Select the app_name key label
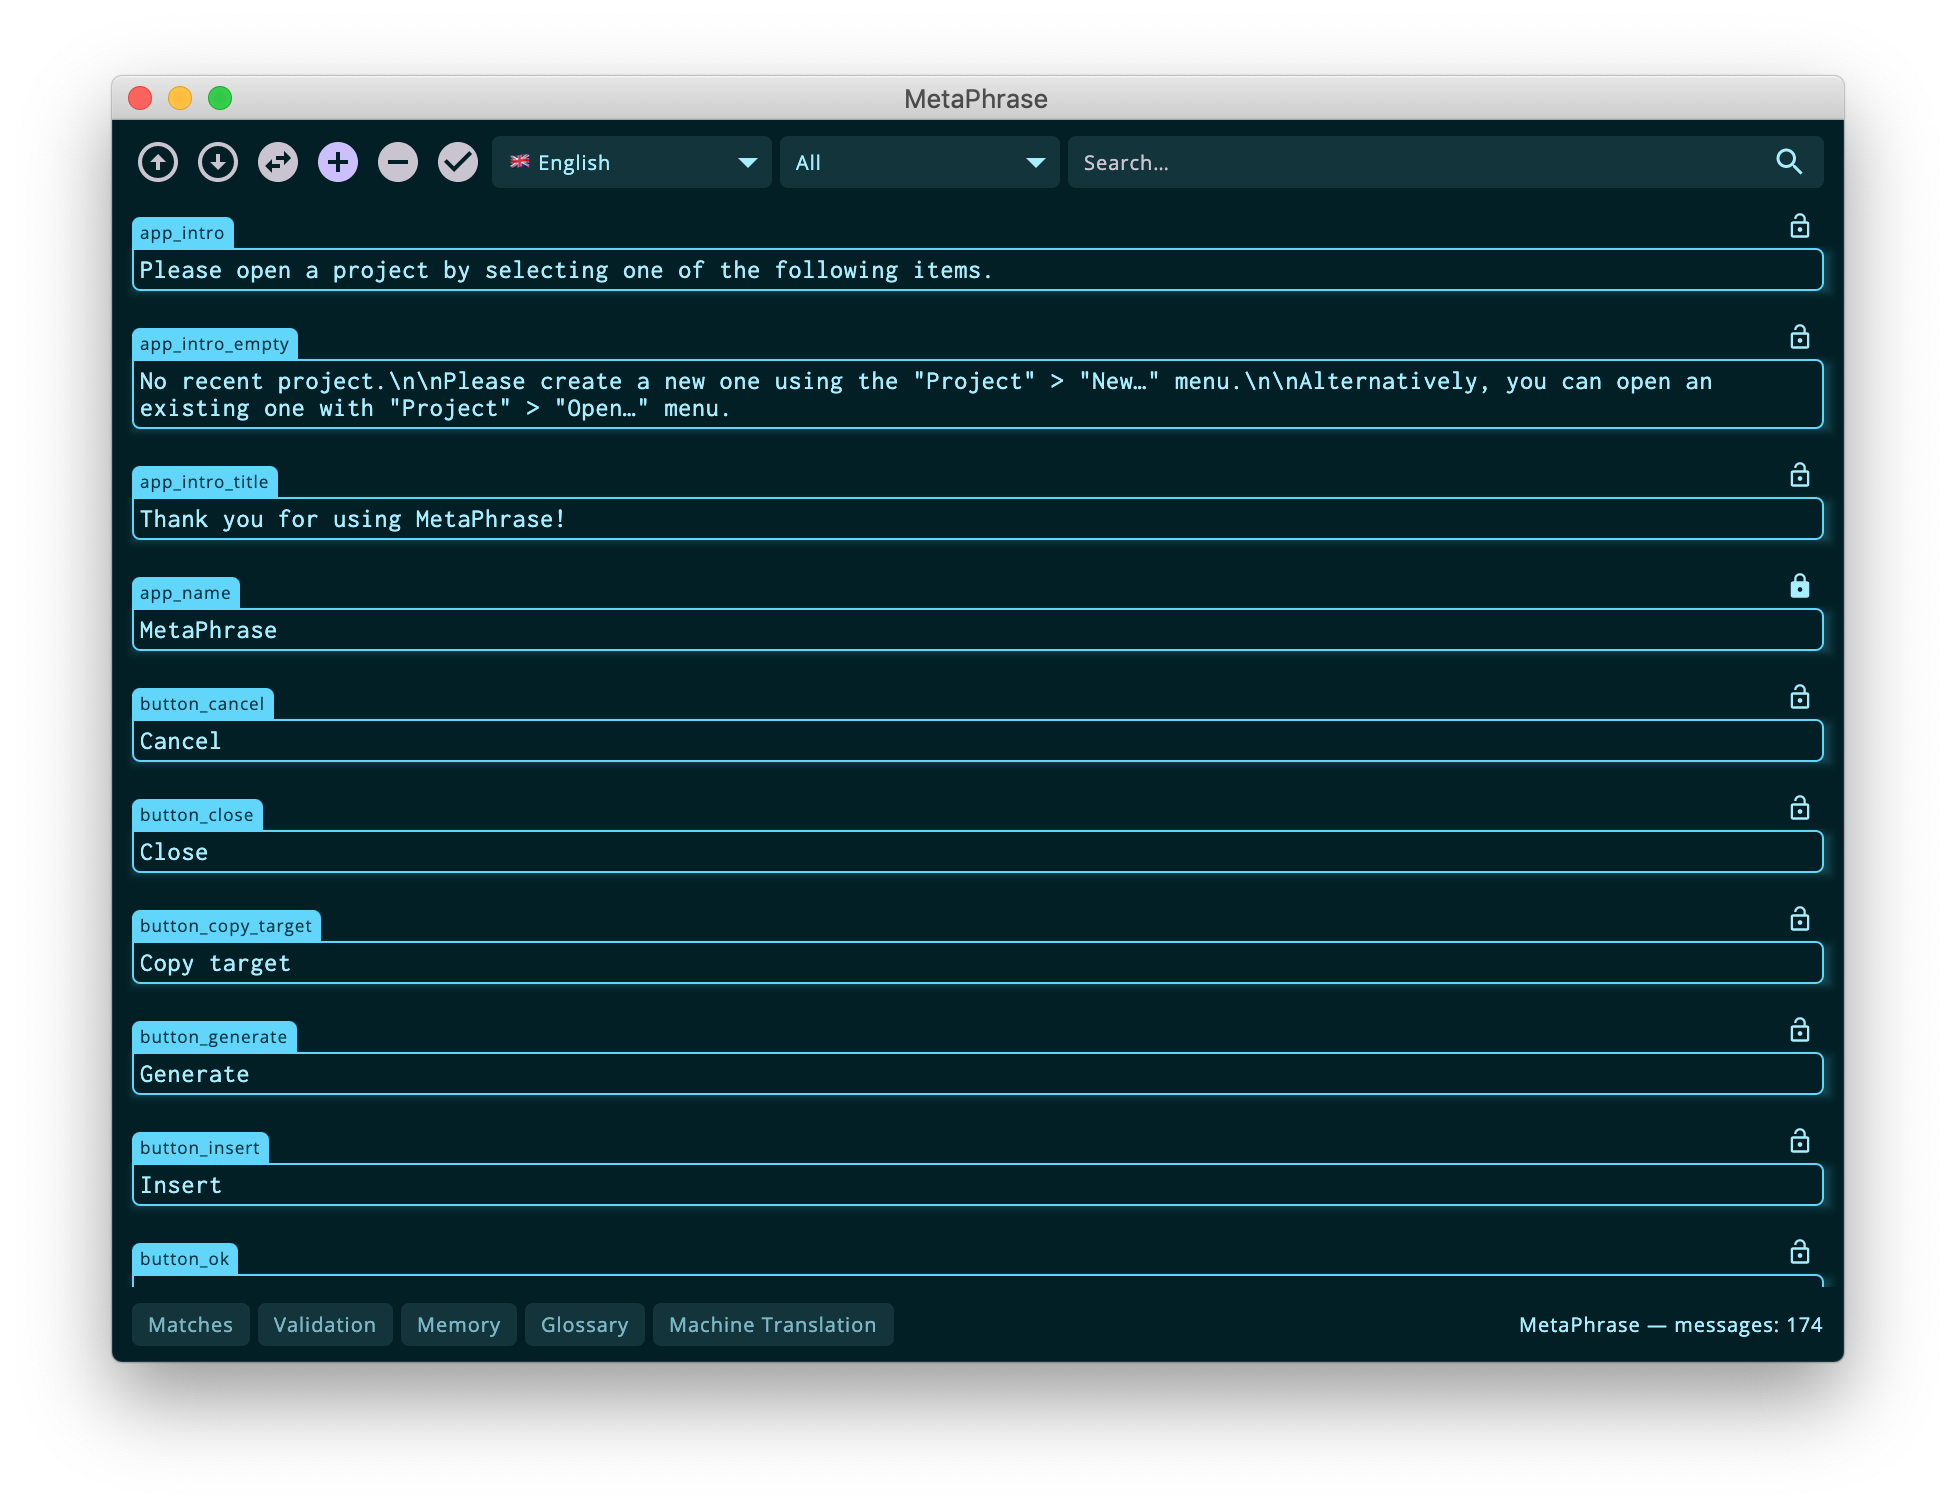 pyautogui.click(x=186, y=593)
